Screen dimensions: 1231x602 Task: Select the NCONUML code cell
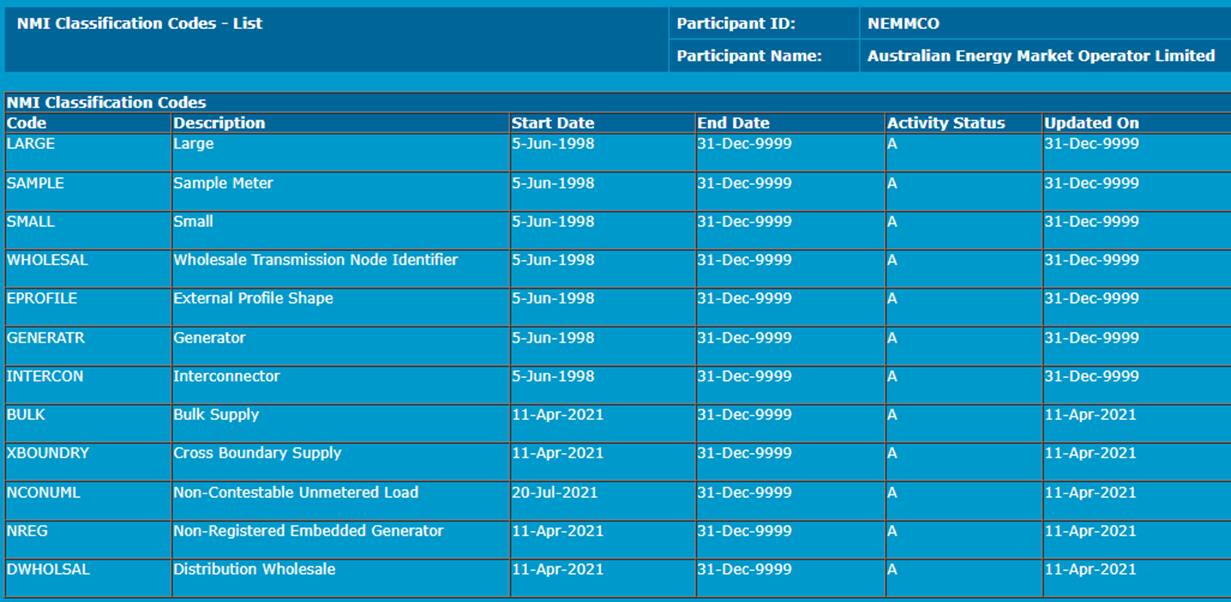click(44, 492)
